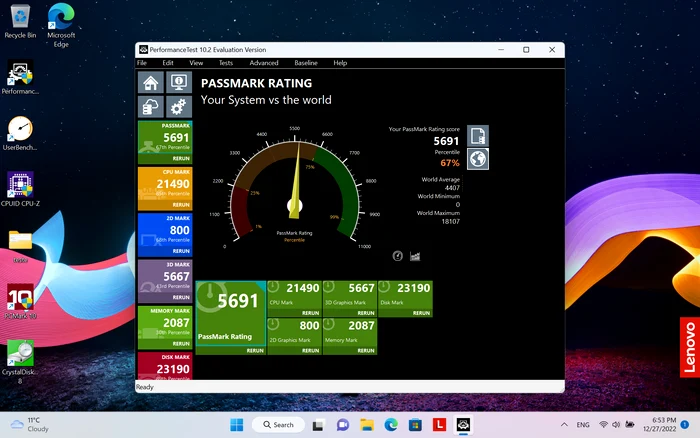Open the CrystalDiskMark desktop shortcut
The width and height of the screenshot is (700, 438).
coord(20,362)
